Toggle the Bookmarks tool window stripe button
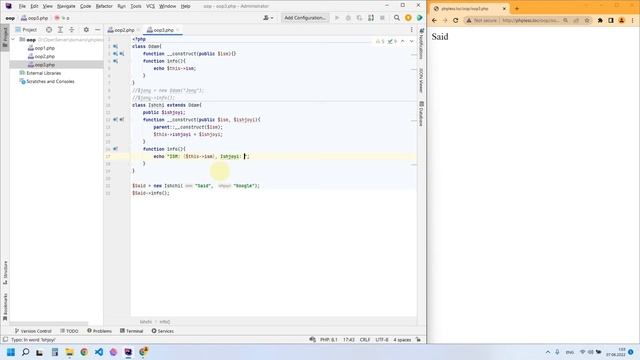 click(5, 307)
